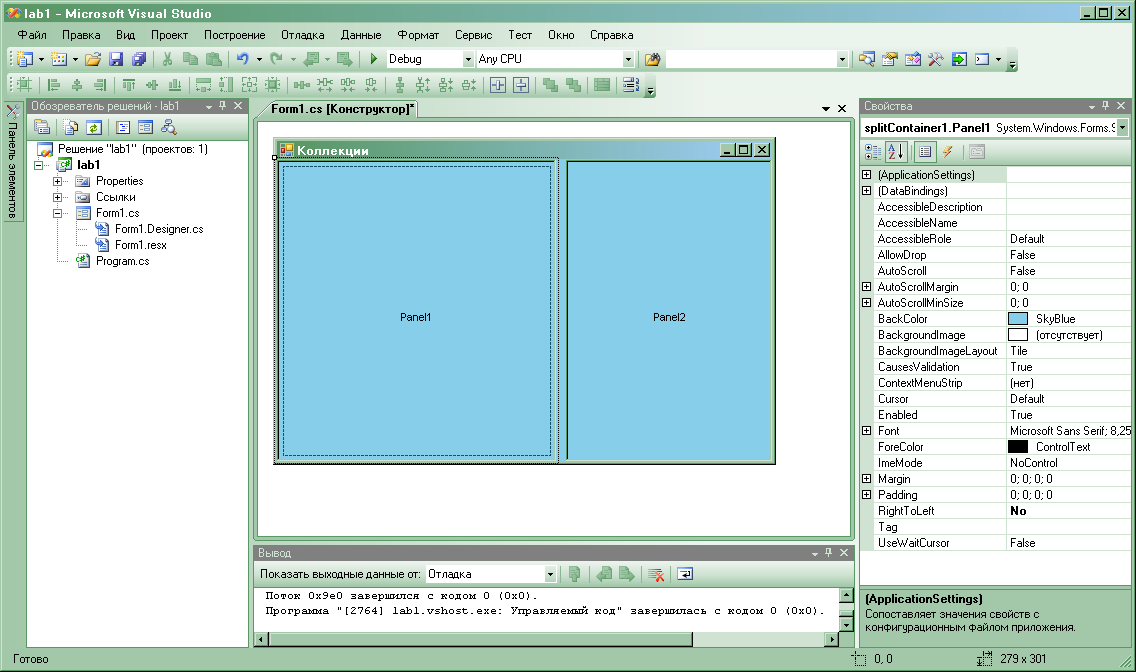This screenshot has width=1136, height=672.
Task: Undo the last action with the arrow icon
Action: point(243,59)
